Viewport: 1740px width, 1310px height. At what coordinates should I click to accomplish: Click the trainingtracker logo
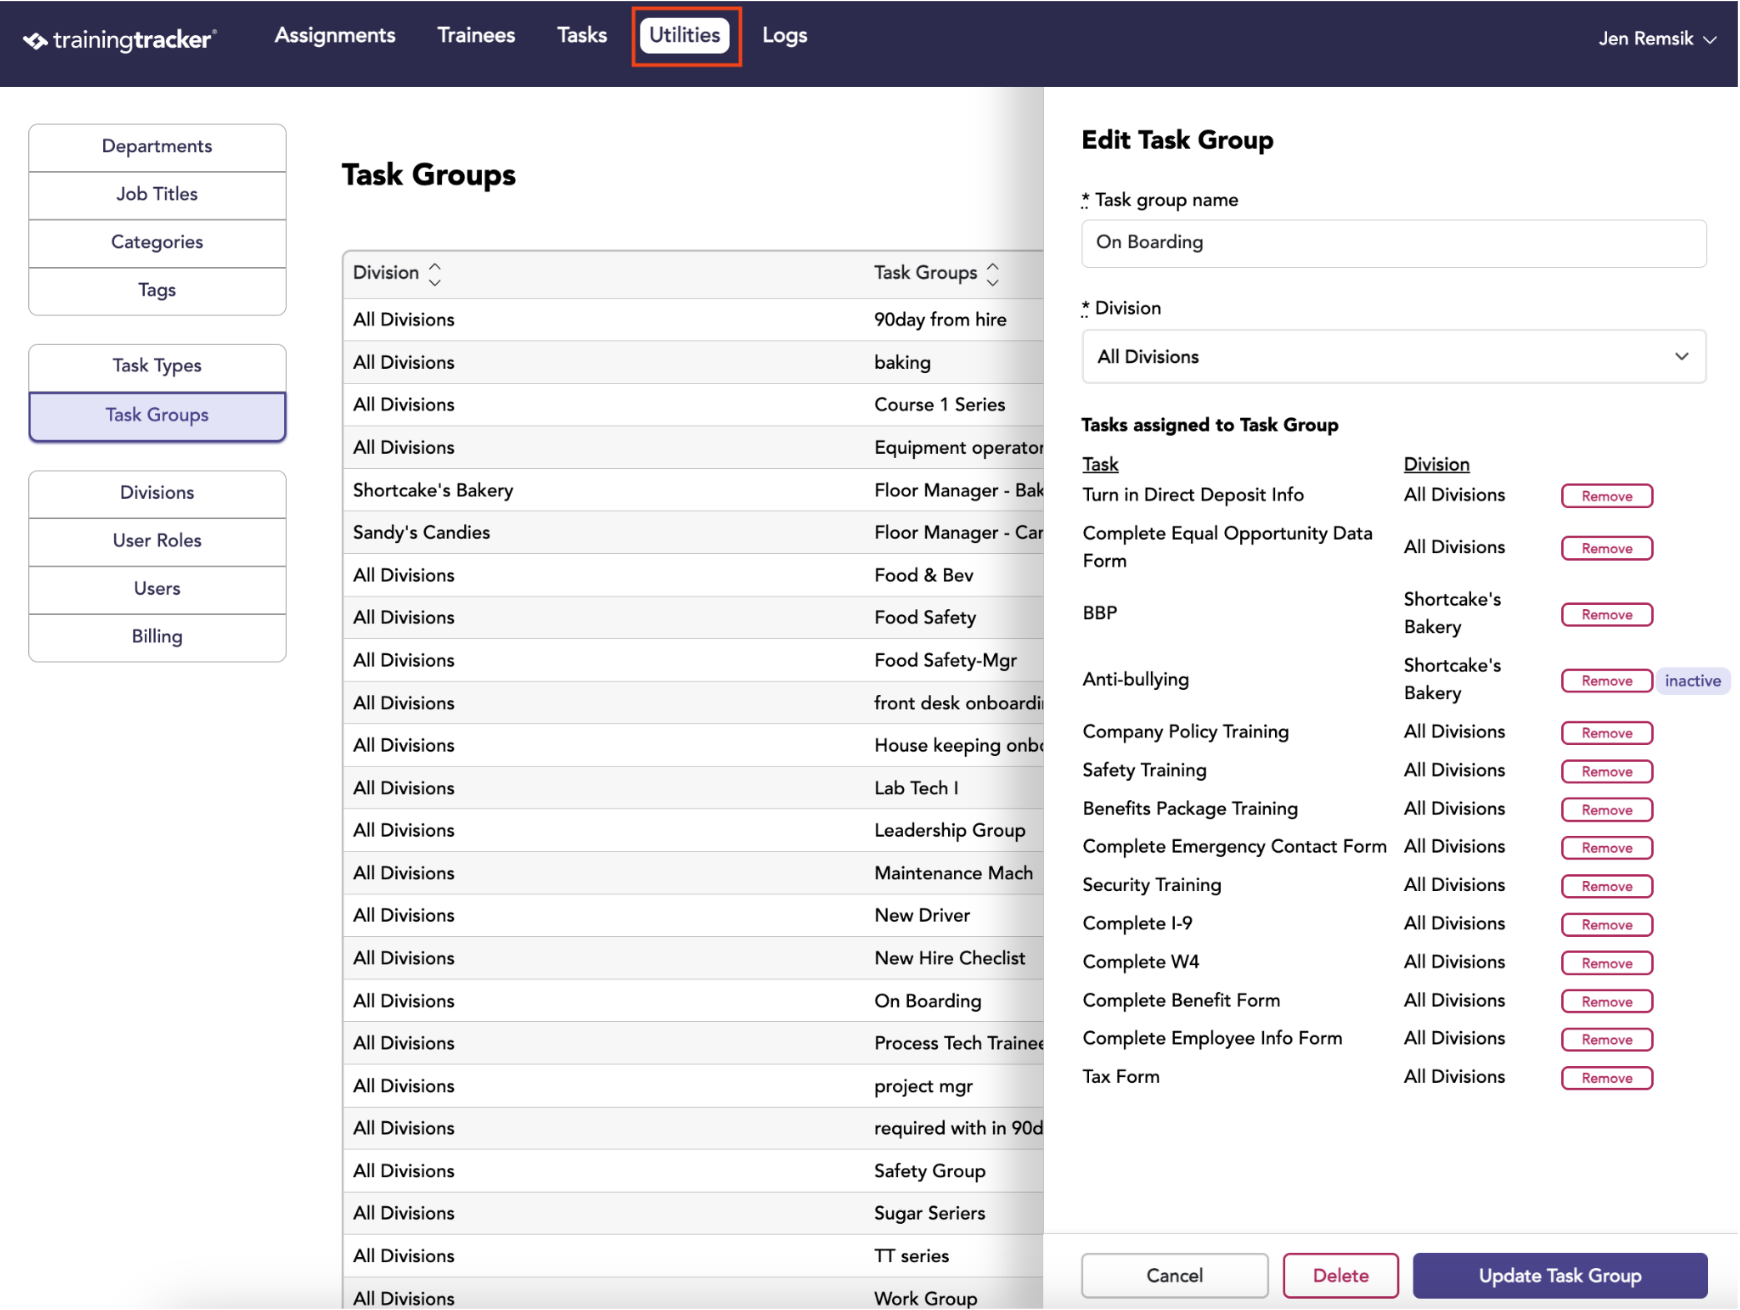click(119, 39)
